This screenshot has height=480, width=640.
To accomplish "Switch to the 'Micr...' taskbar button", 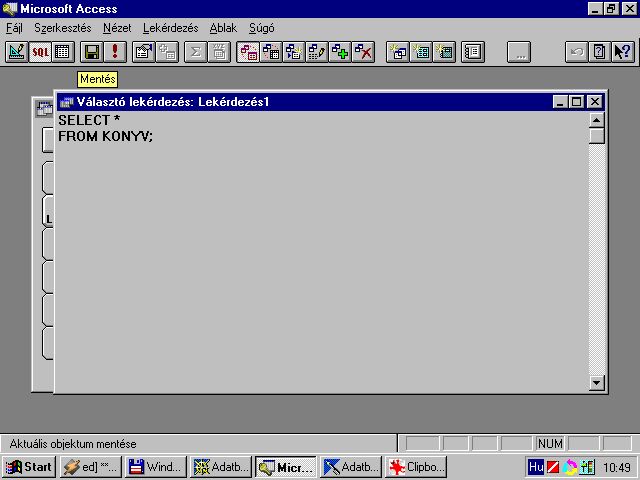I will [x=286, y=467].
